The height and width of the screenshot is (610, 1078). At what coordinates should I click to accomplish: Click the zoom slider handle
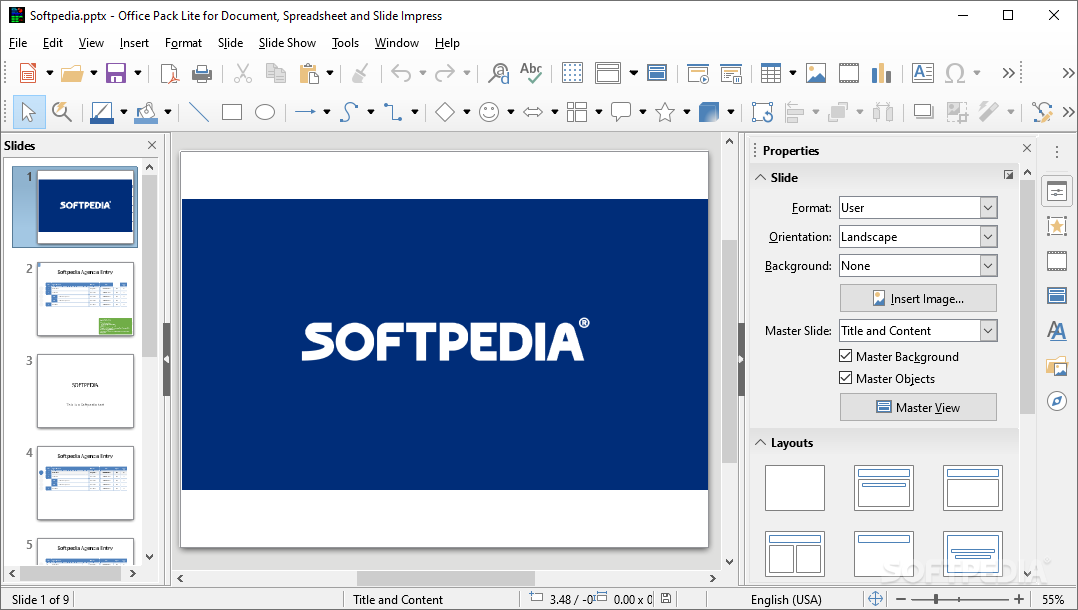point(936,599)
